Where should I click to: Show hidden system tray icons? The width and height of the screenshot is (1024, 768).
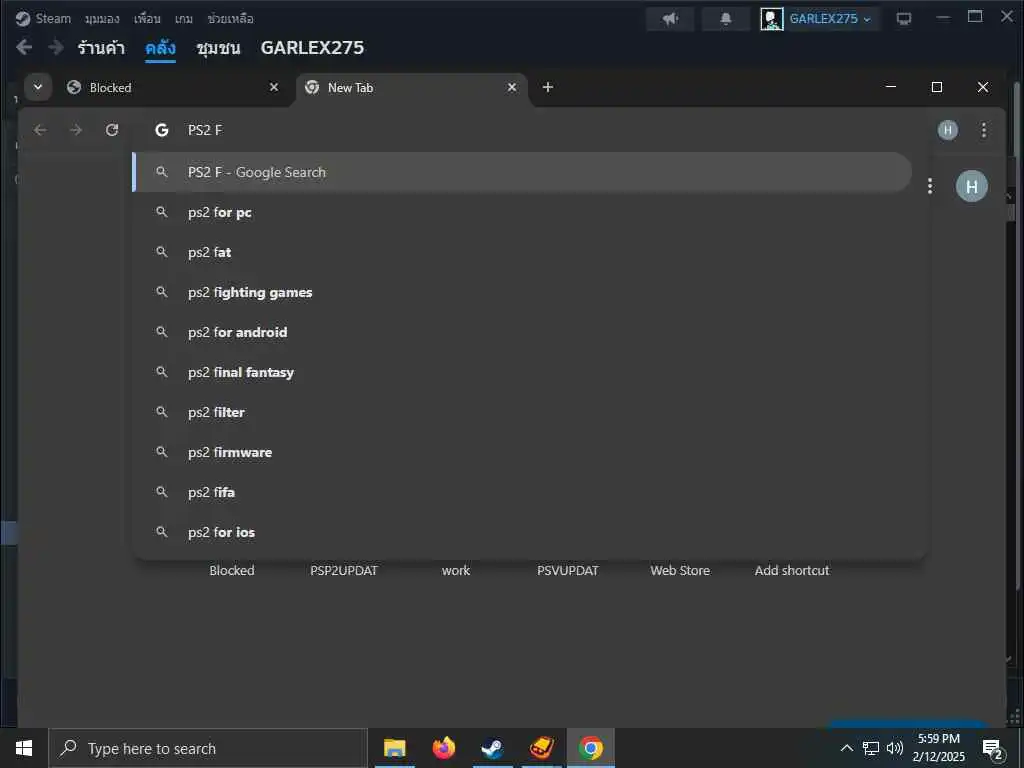coord(846,748)
